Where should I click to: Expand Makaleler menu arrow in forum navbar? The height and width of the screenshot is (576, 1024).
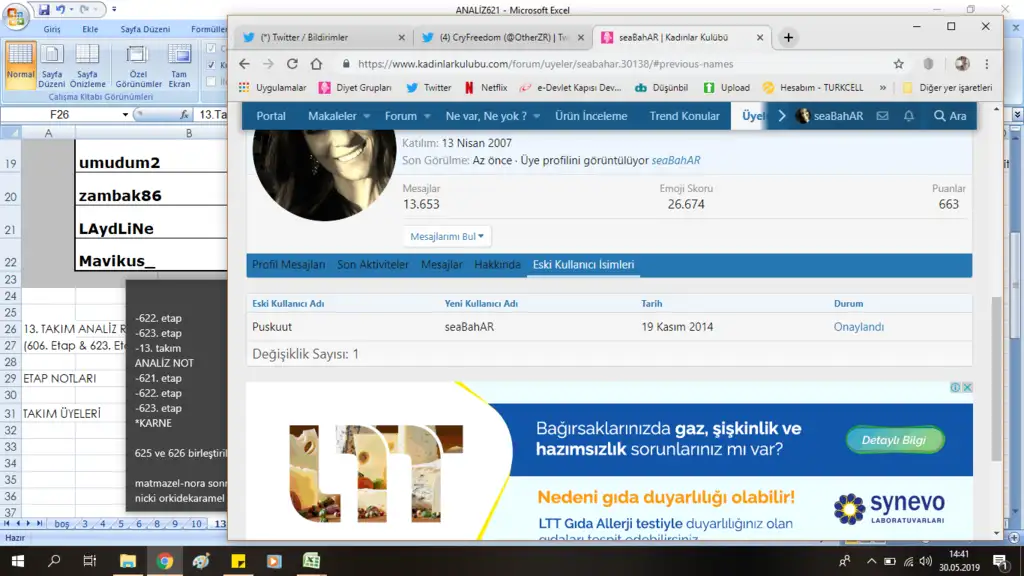click(366, 116)
